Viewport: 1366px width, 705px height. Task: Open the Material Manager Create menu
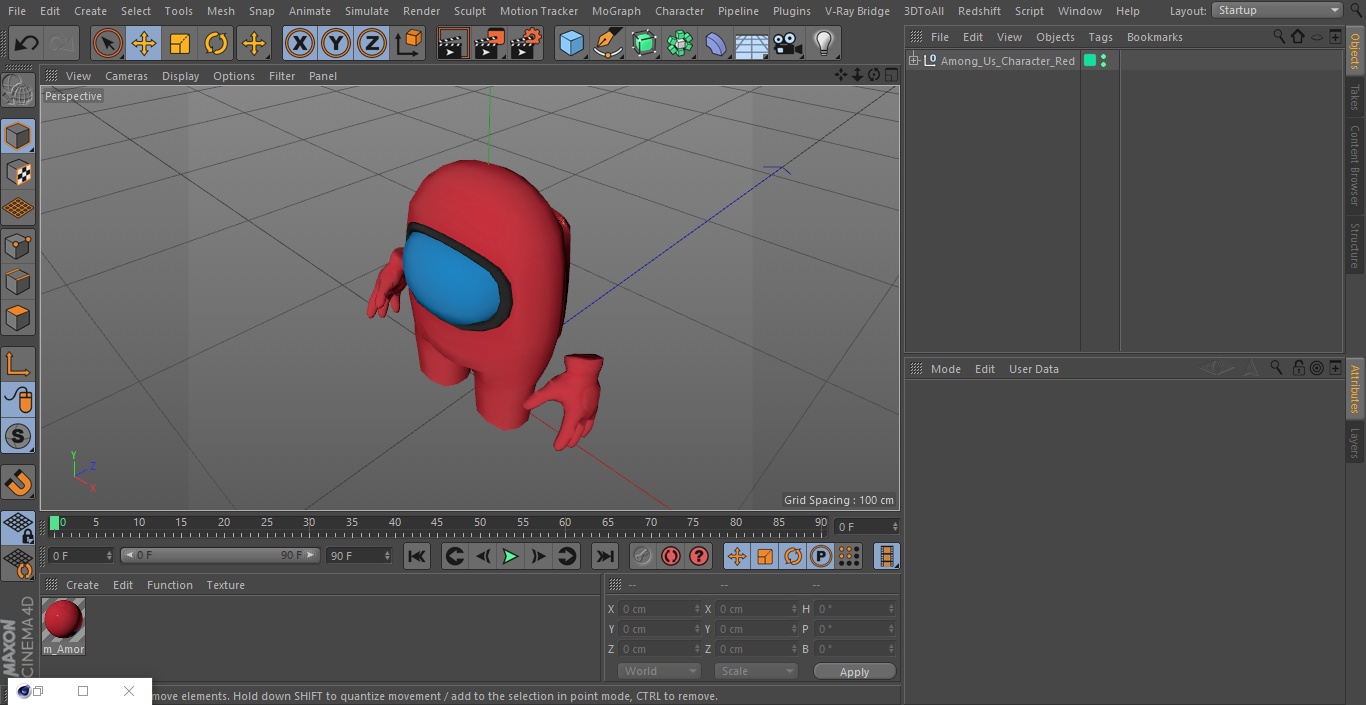82,585
